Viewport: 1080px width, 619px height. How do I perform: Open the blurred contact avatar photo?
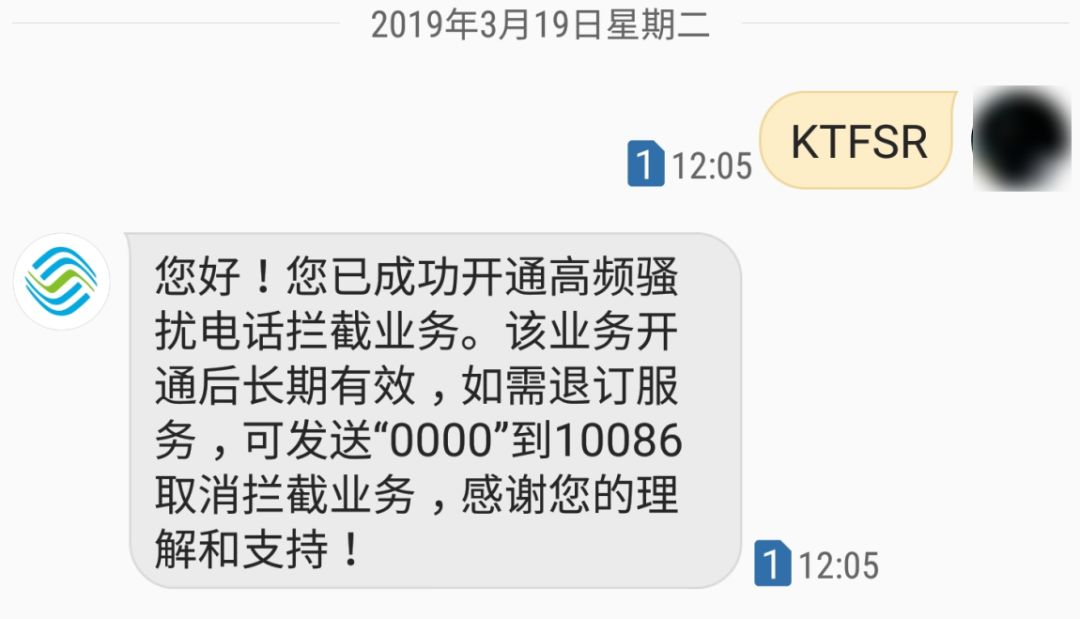[x=1021, y=138]
